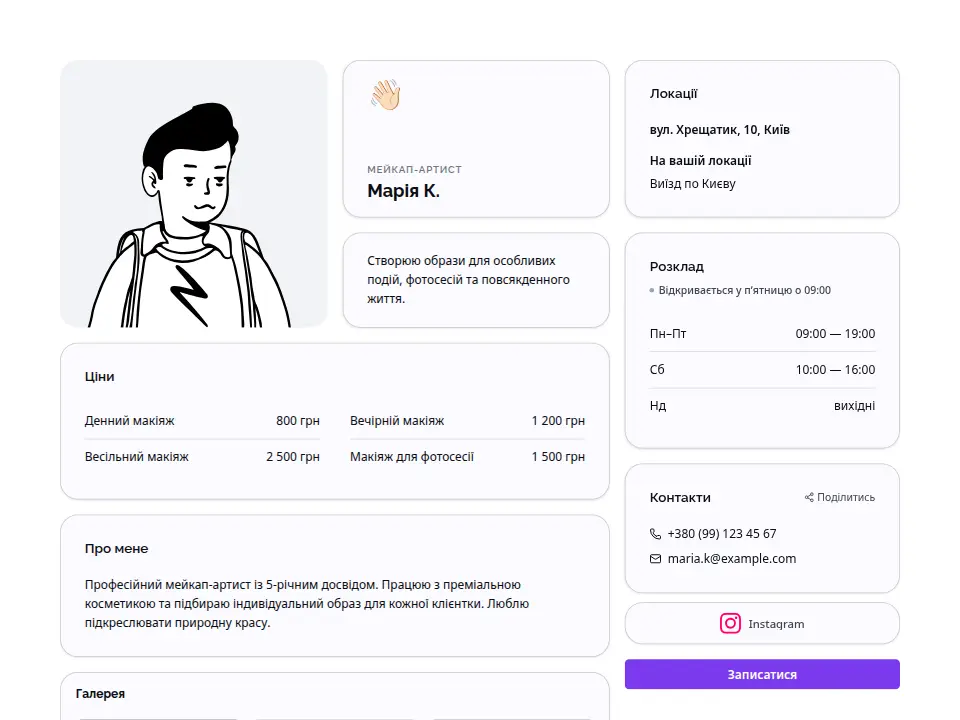Click the 1 200 грн price
This screenshot has height=720, width=960.
(x=558, y=421)
